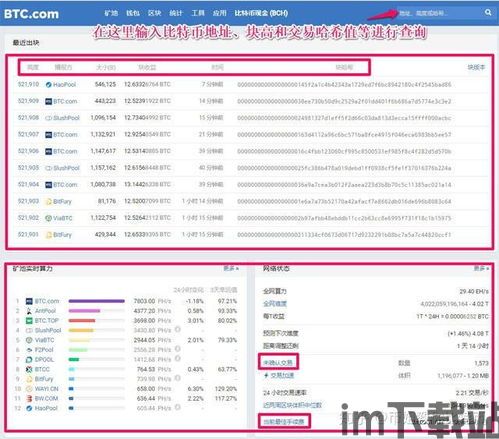
Task: Click info icon beside F2Pool hashrate
Action: pyautogui.click(x=178, y=349)
